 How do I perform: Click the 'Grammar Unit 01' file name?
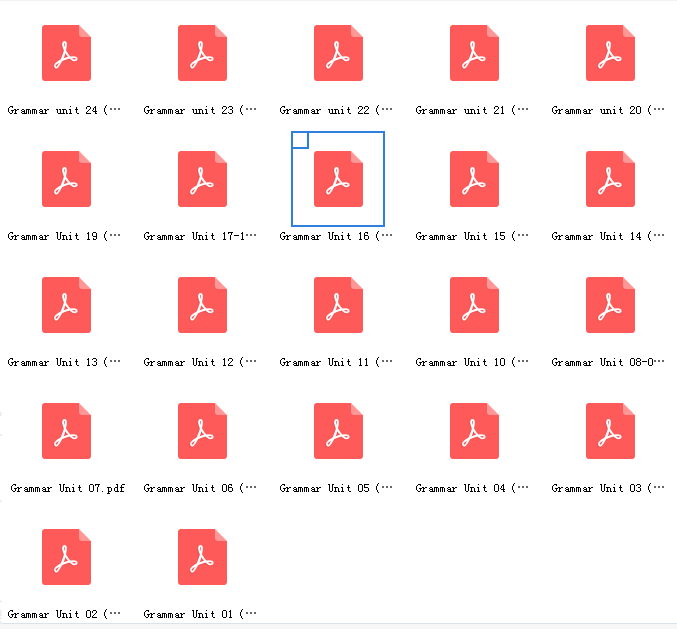coord(200,615)
